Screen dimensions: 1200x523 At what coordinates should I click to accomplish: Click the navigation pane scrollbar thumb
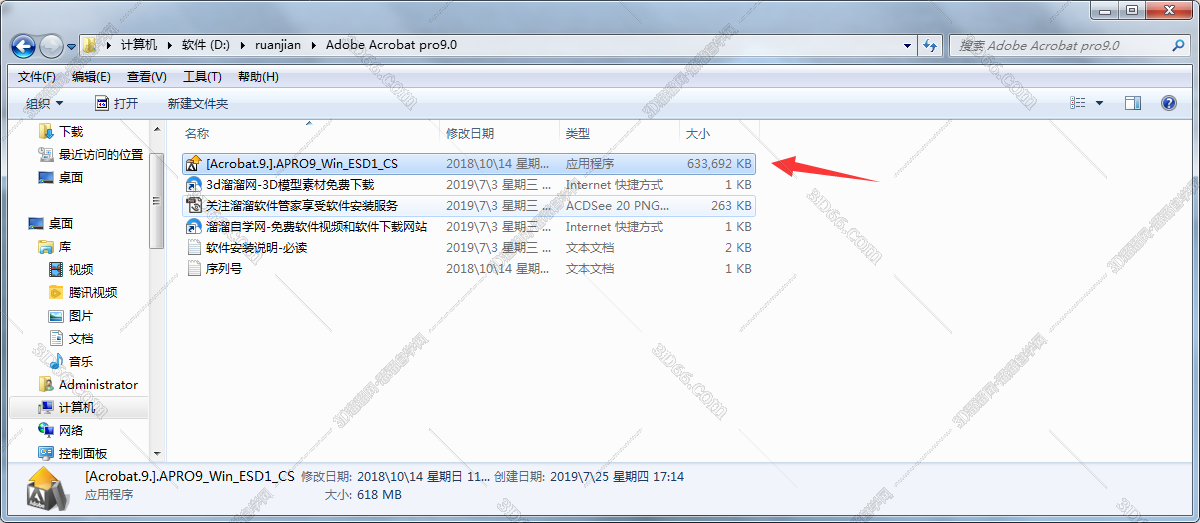click(157, 199)
